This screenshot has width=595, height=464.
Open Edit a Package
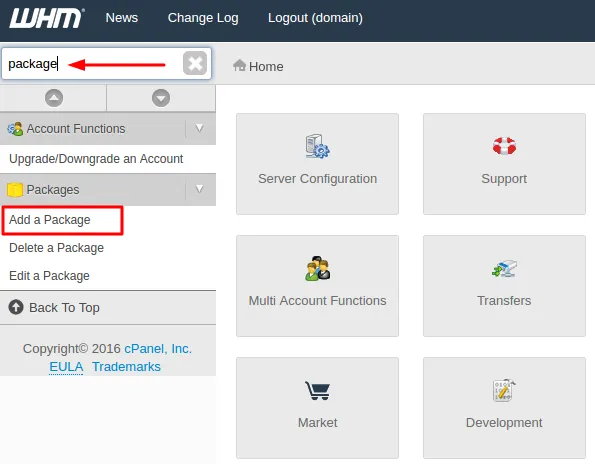point(49,276)
